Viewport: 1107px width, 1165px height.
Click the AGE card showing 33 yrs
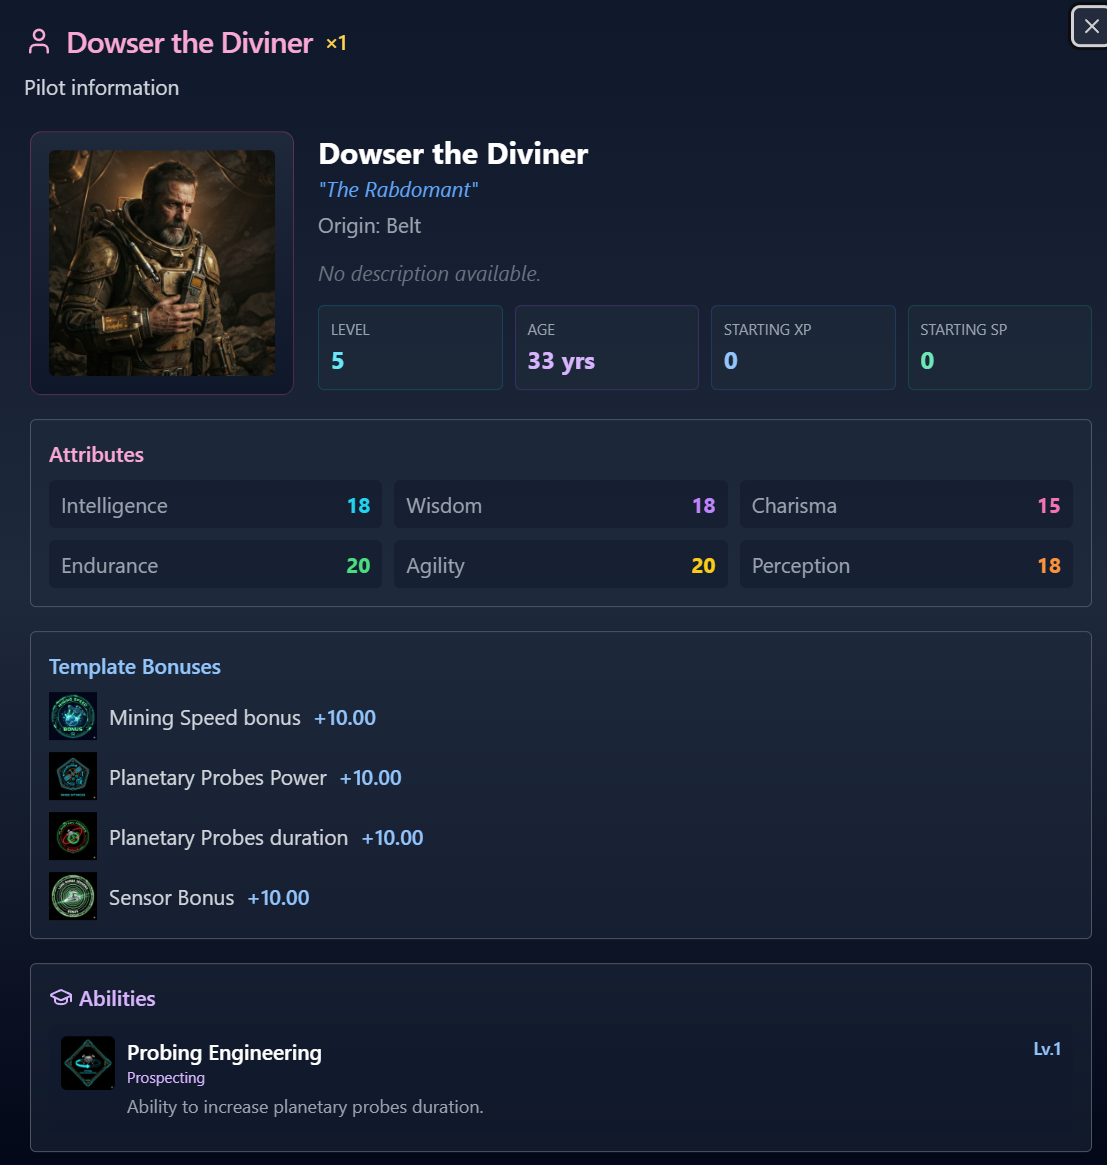[607, 348]
